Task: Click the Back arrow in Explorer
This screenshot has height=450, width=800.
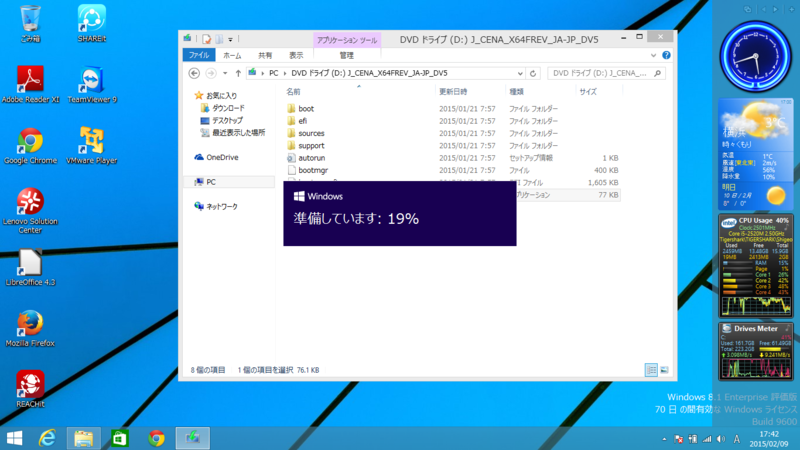Action: [x=194, y=73]
